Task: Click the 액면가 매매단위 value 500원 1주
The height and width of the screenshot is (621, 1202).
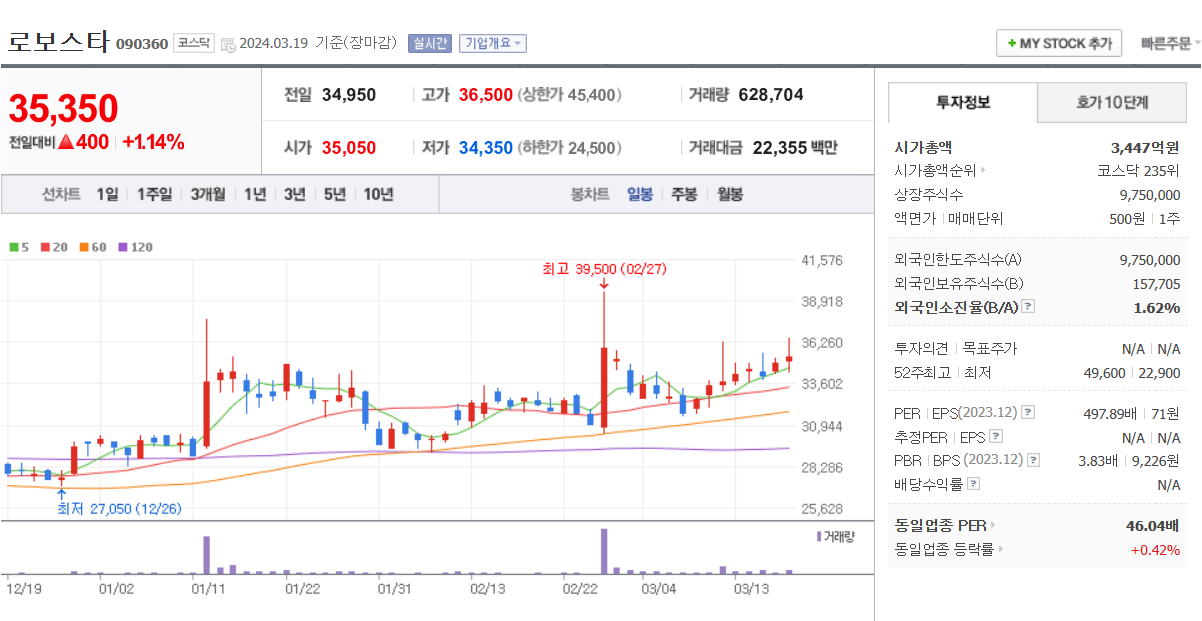Action: click(x=1146, y=218)
